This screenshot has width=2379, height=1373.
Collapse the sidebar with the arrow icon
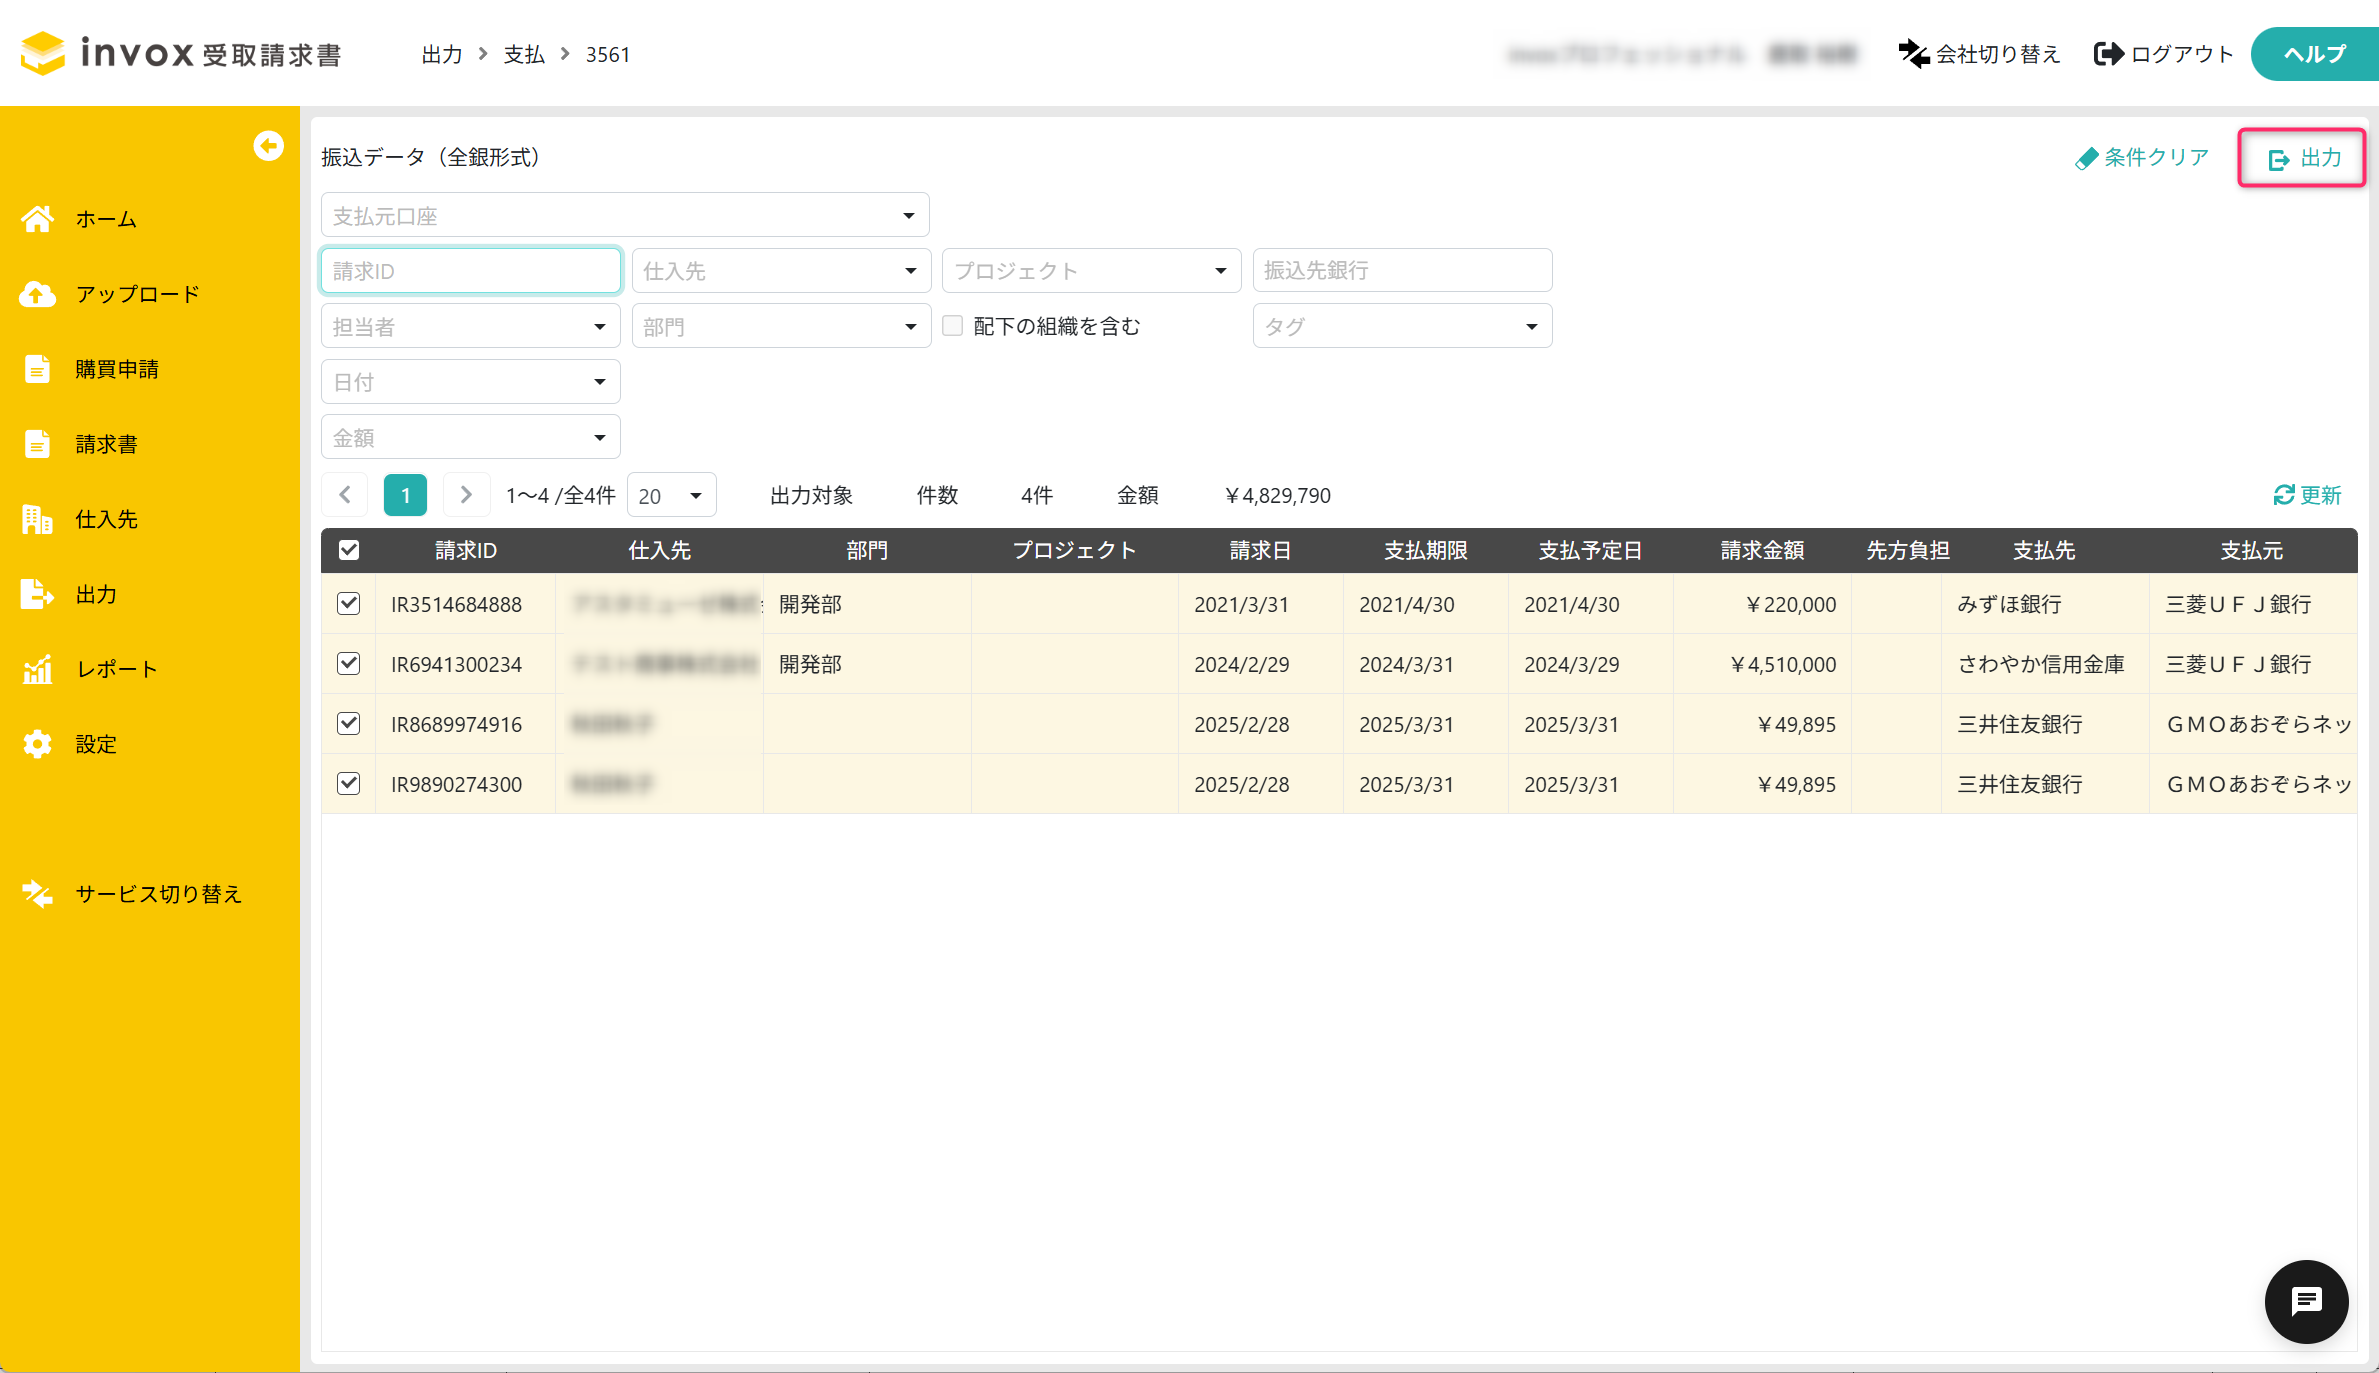point(268,146)
